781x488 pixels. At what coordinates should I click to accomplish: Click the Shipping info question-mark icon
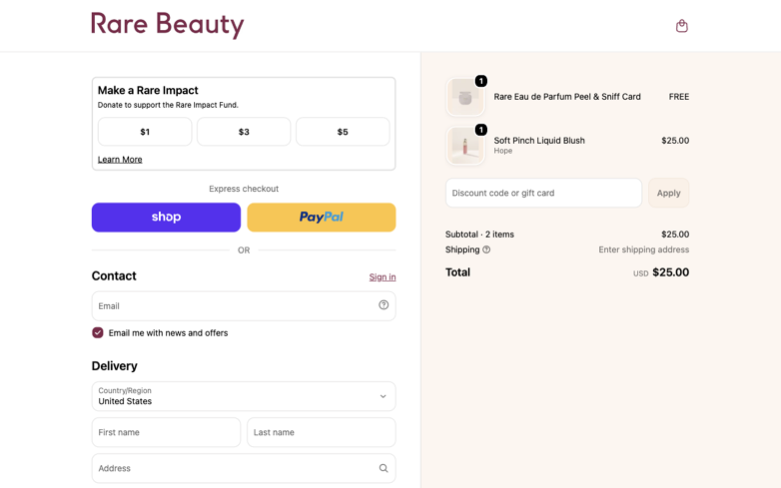pos(486,249)
